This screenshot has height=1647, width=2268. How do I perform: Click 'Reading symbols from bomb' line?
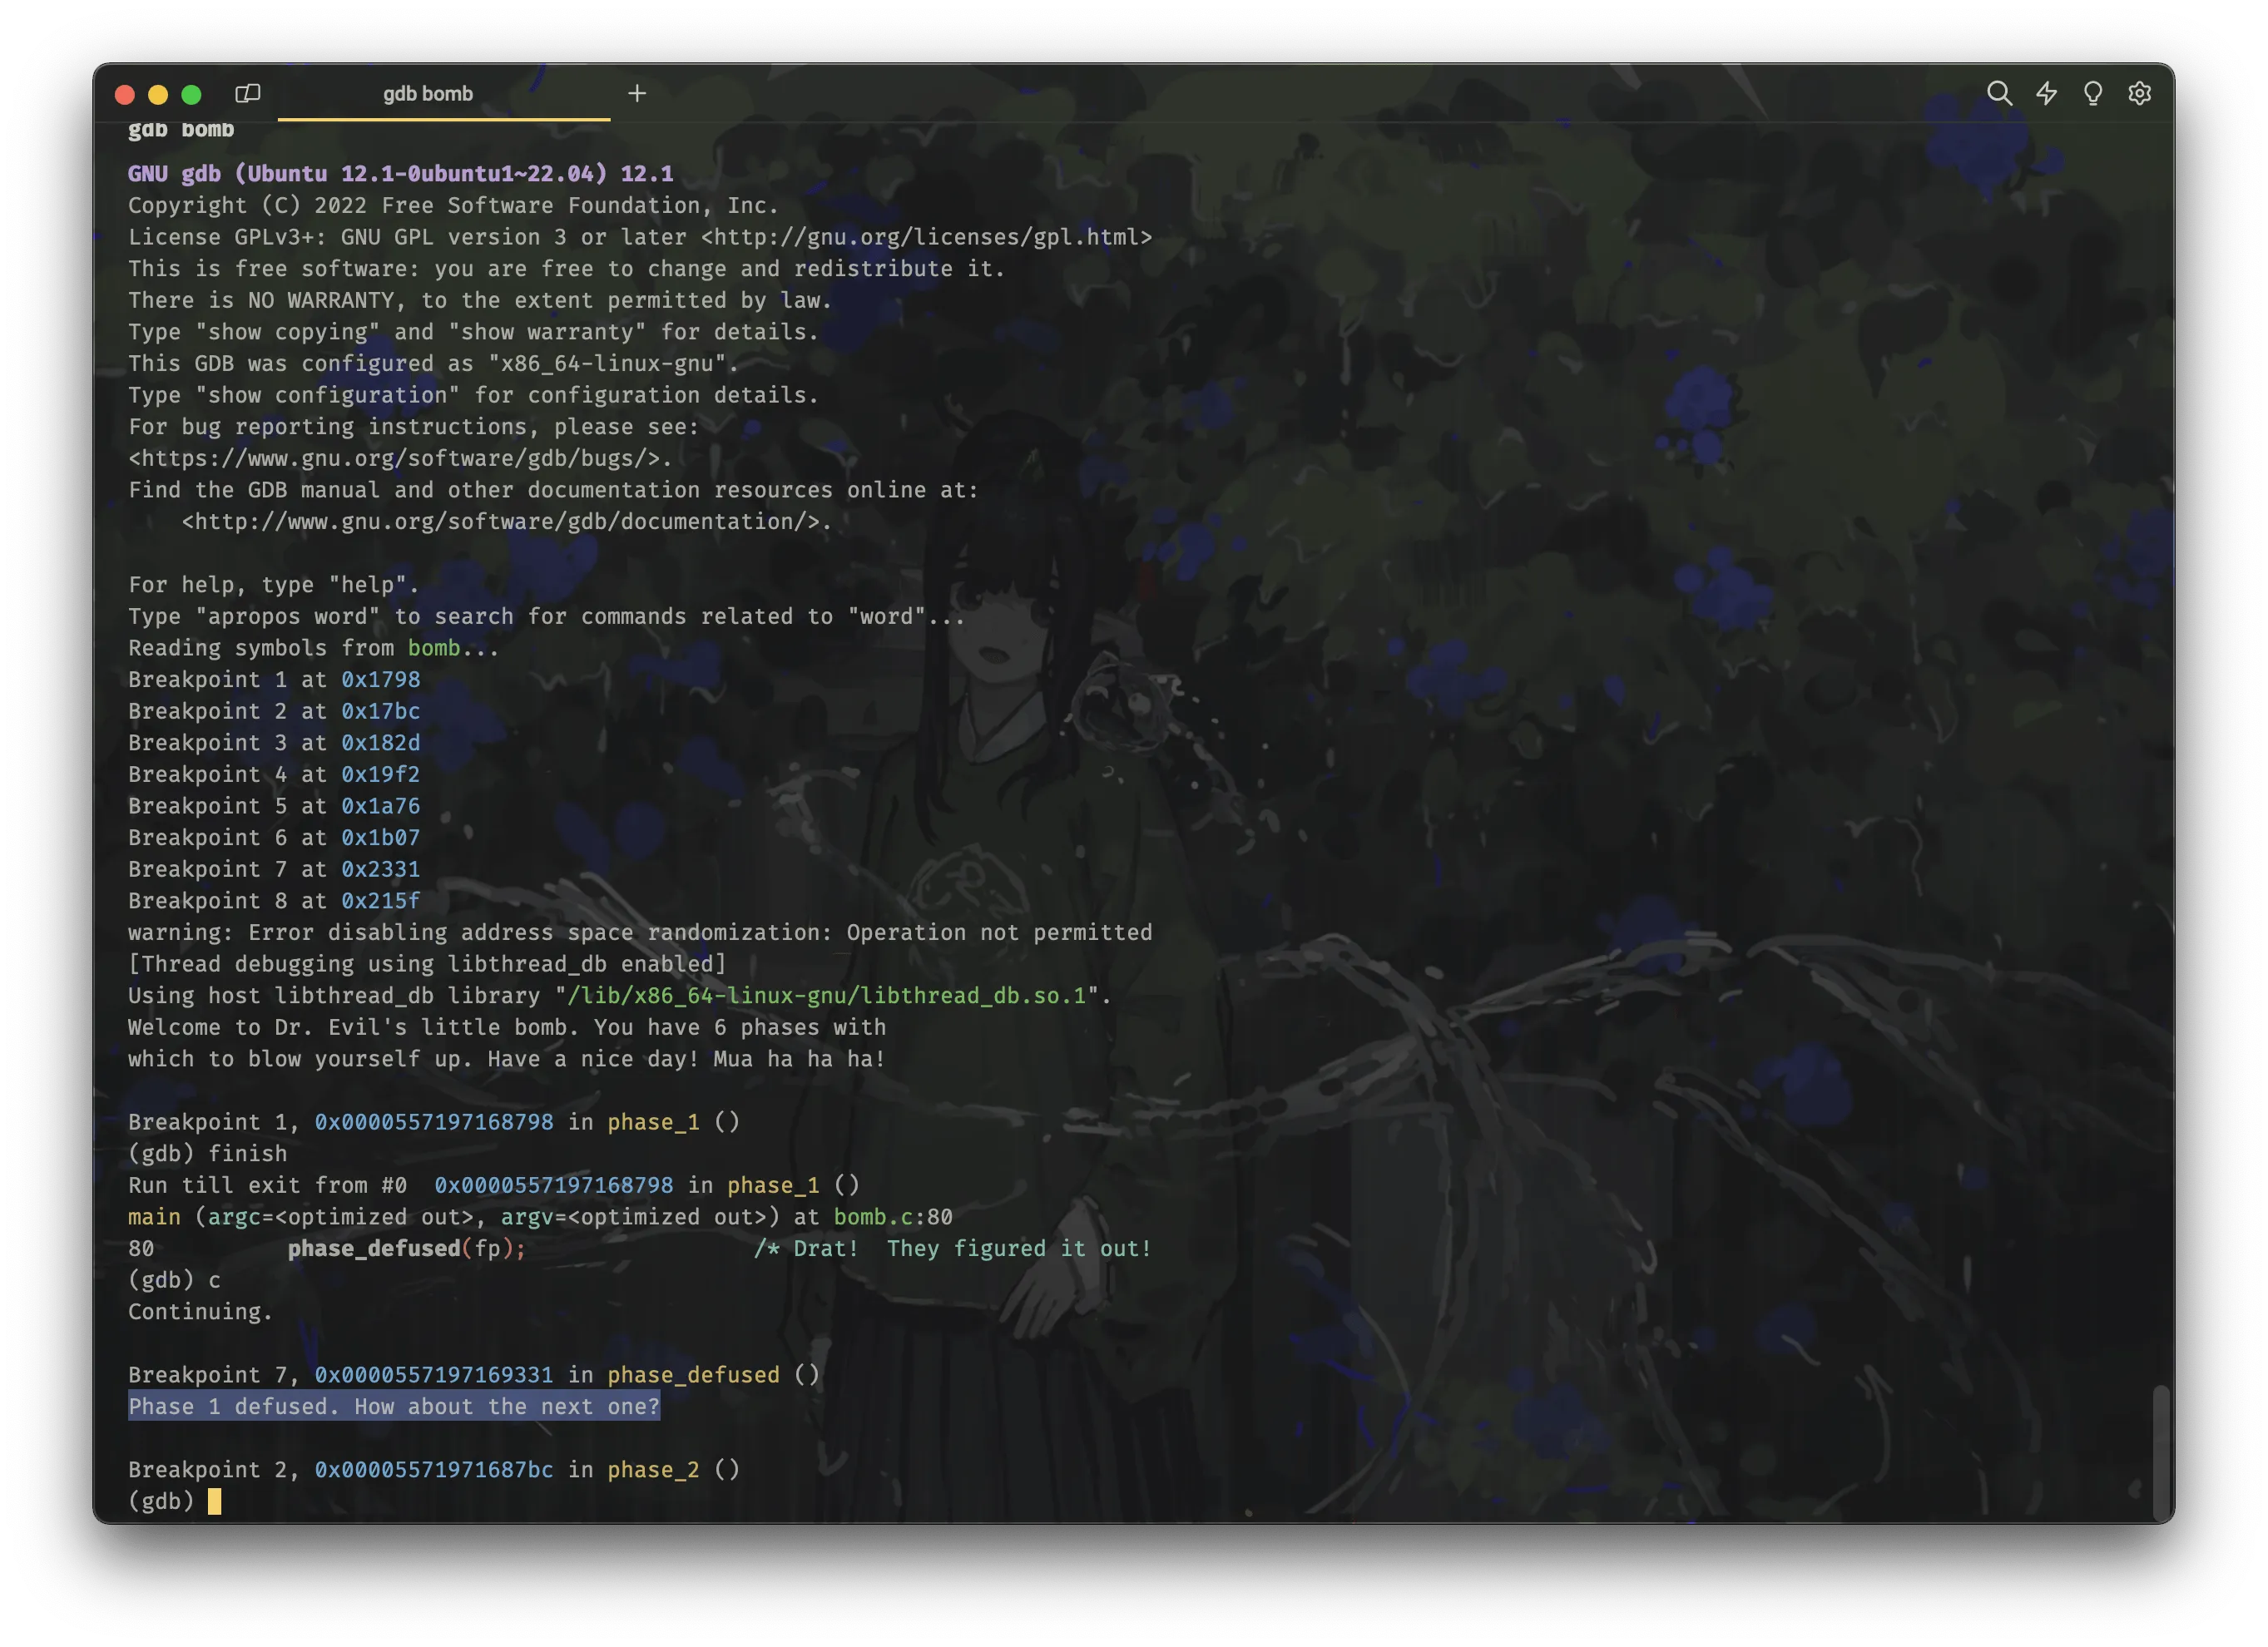[x=313, y=648]
